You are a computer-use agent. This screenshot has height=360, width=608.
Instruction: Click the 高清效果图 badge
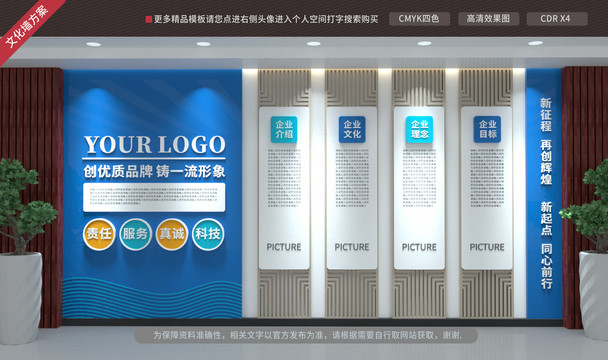488,19
